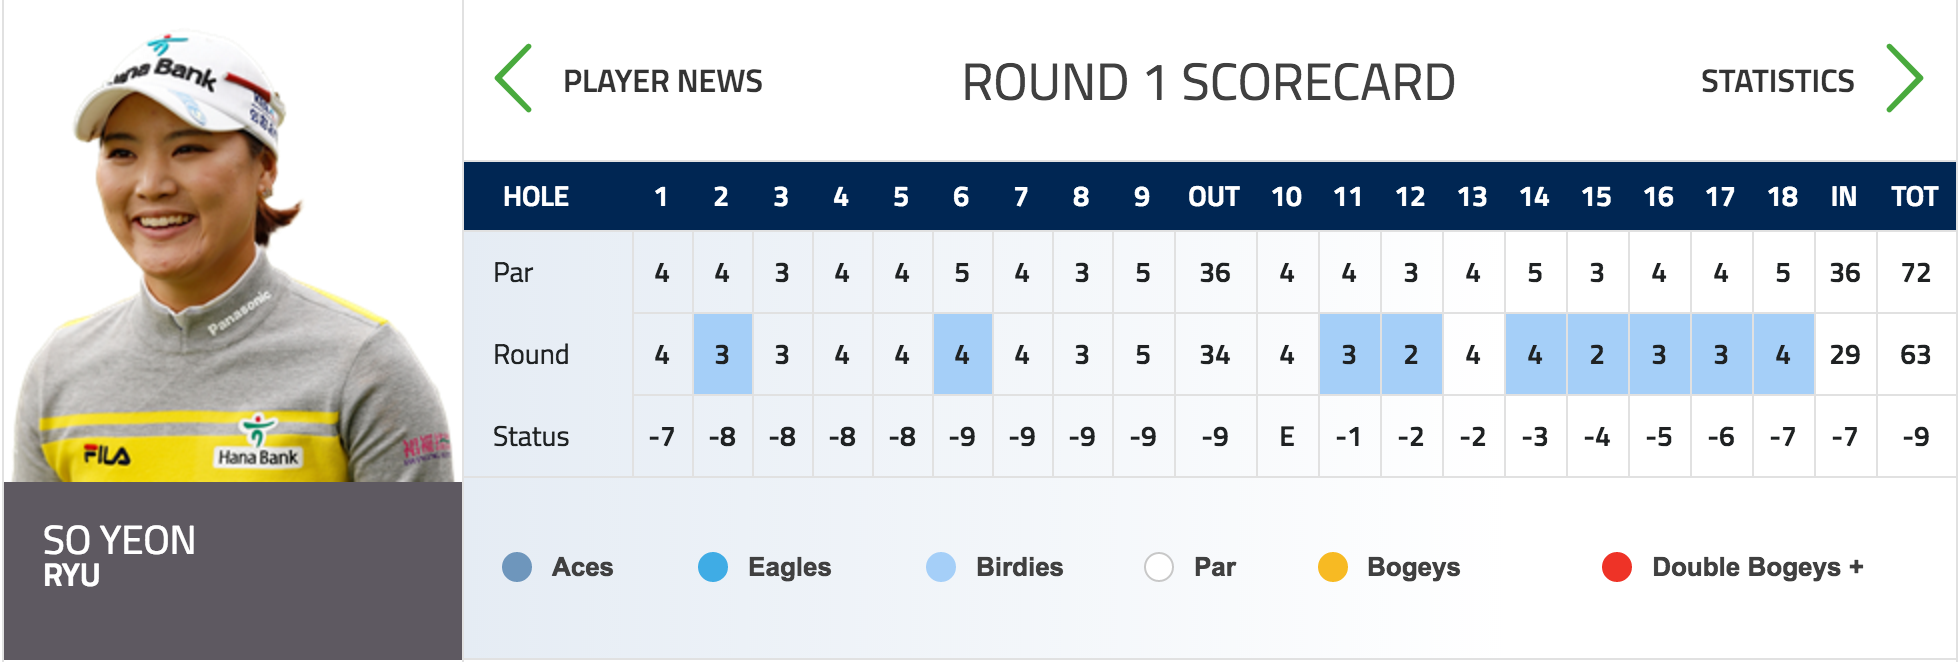Click the Par legend white circle

(1159, 567)
